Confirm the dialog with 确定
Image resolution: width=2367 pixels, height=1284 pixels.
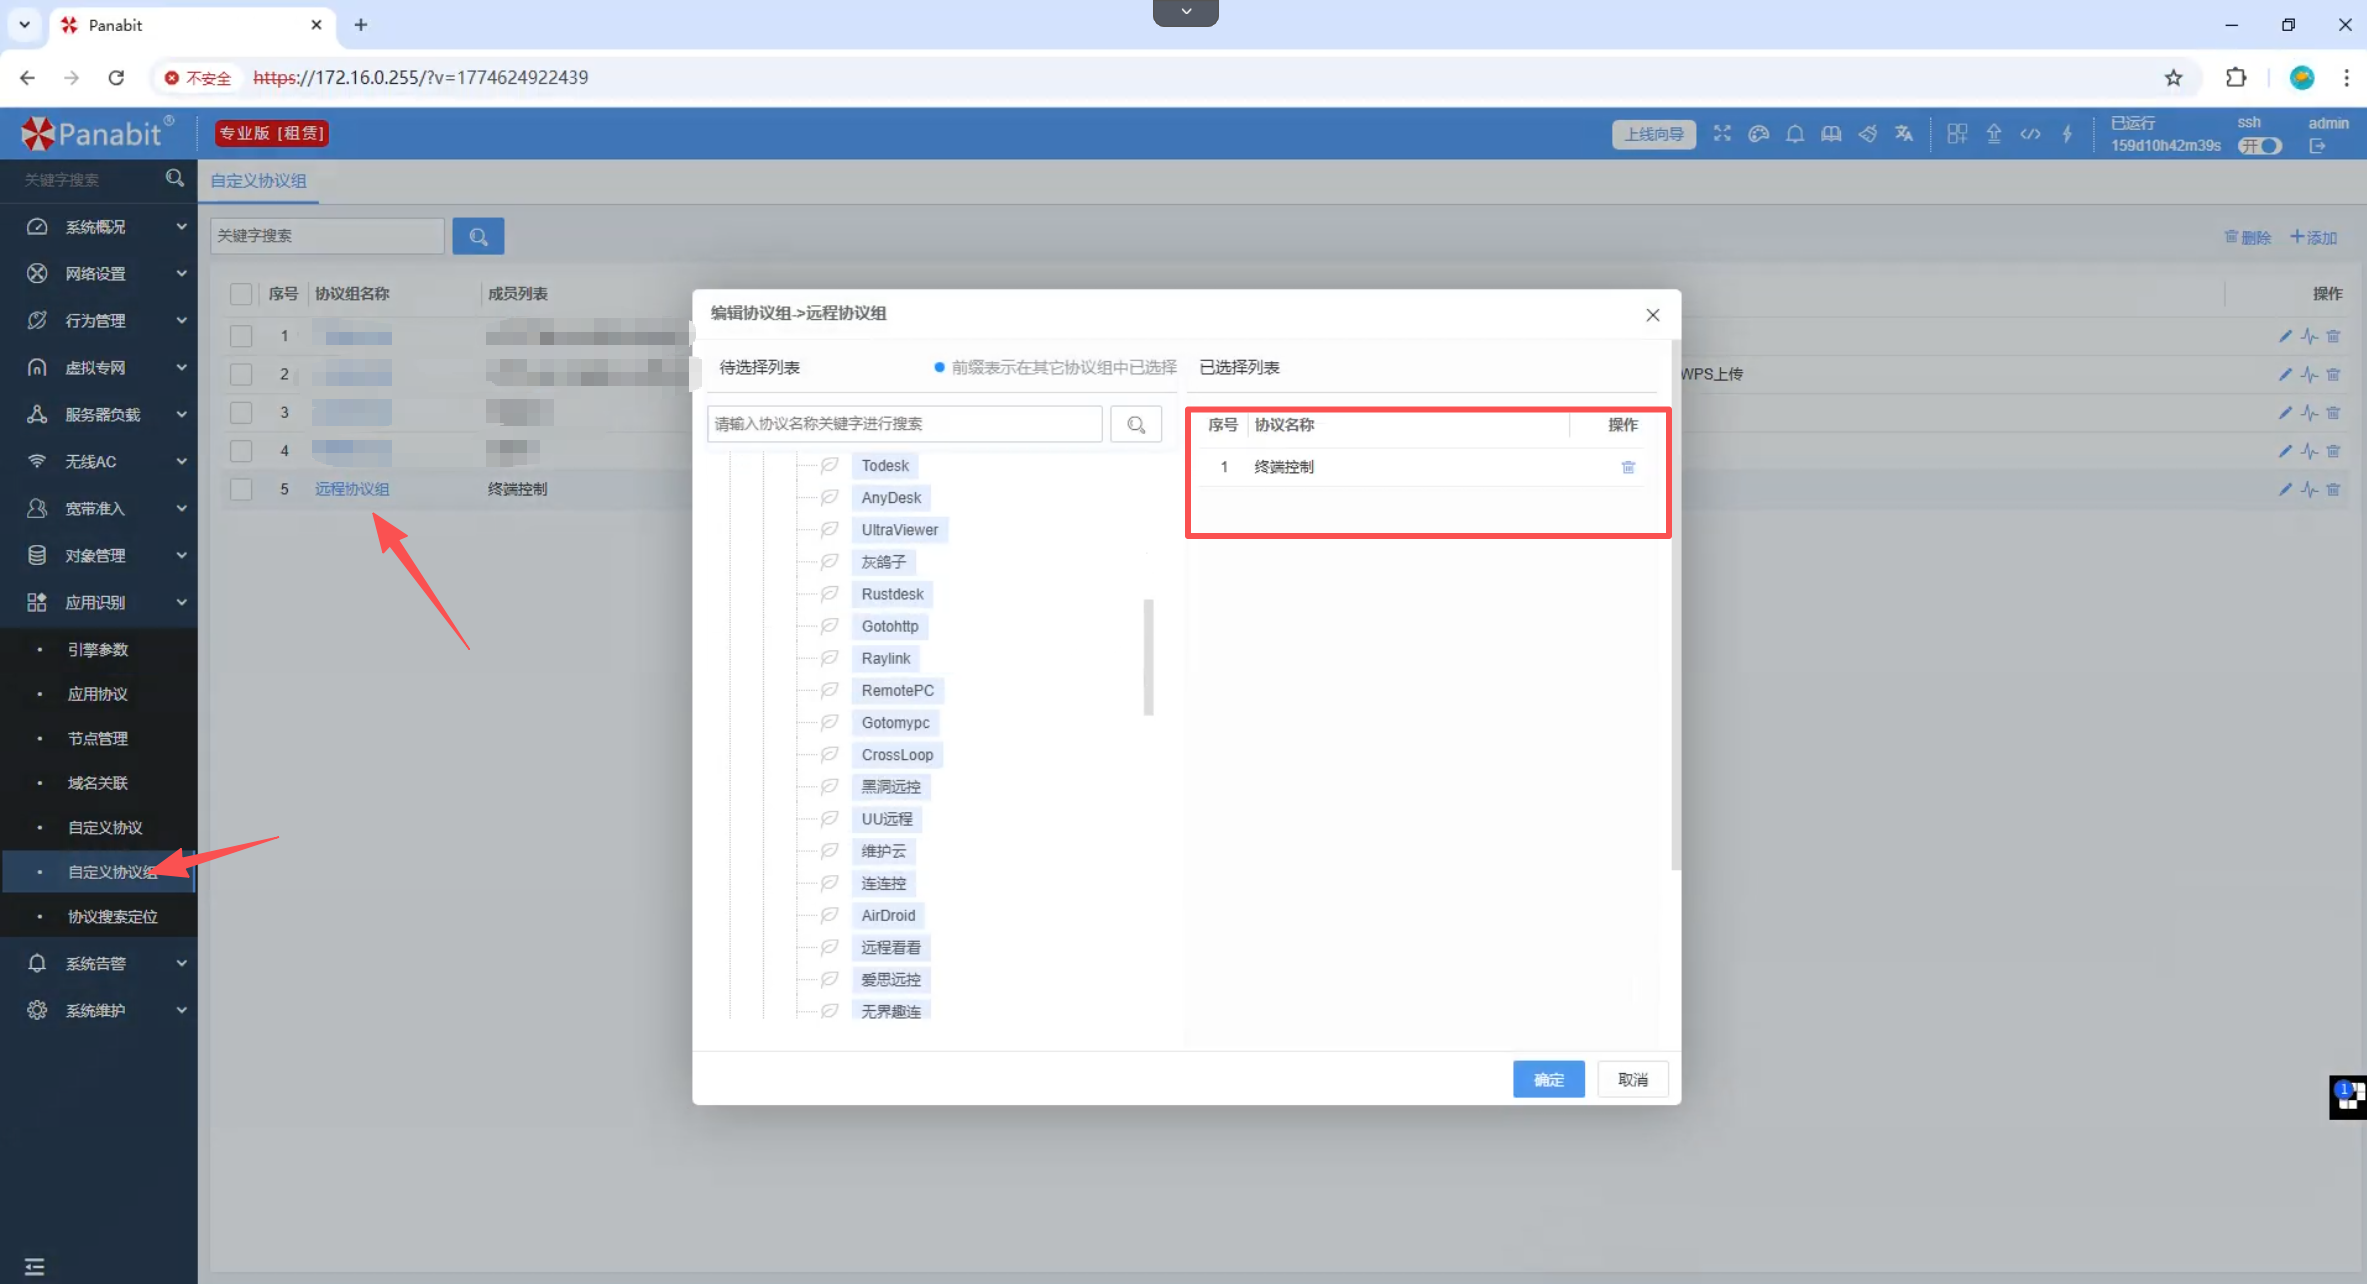1548,1079
